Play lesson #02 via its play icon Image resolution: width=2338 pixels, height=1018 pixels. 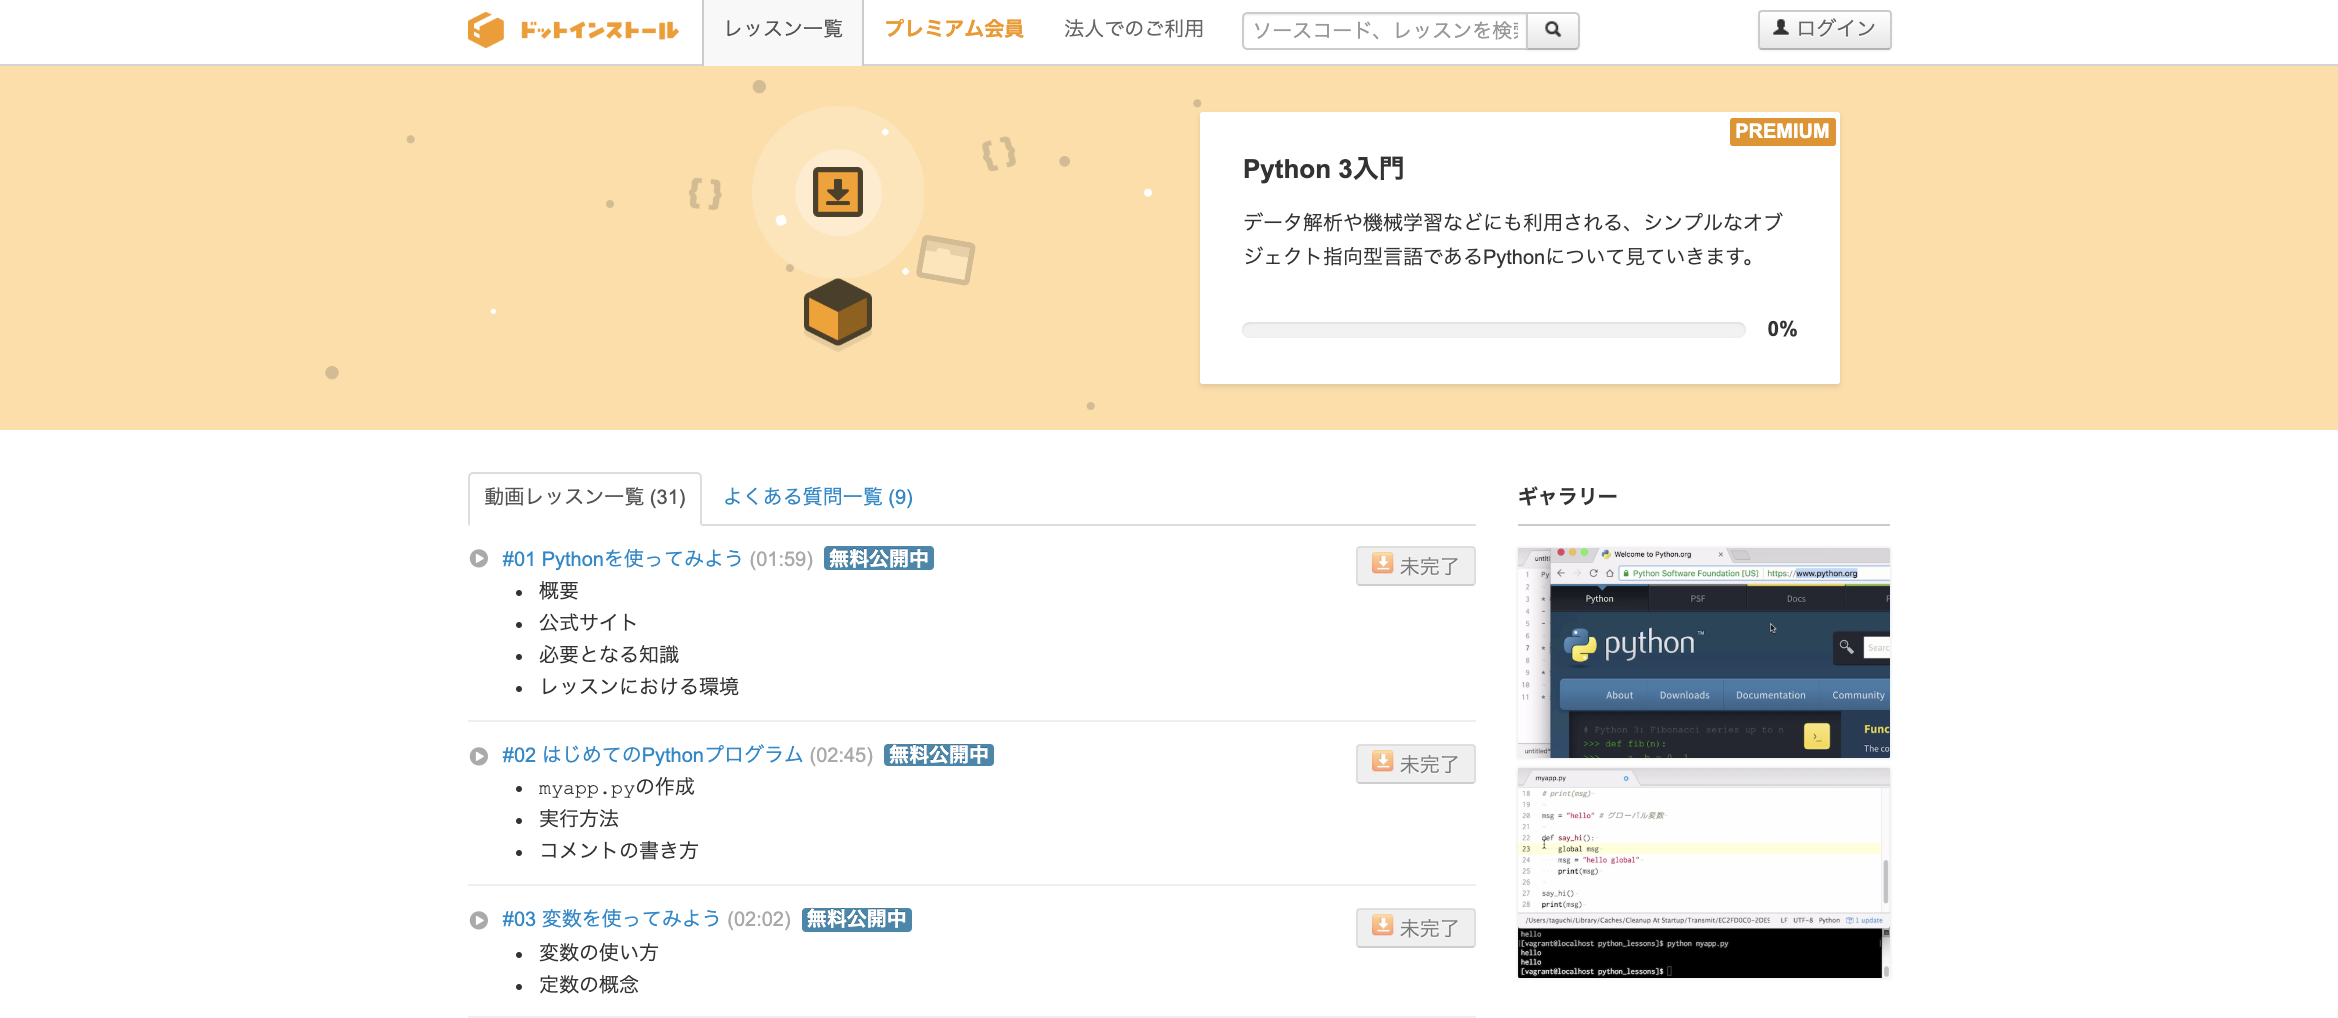tap(479, 756)
